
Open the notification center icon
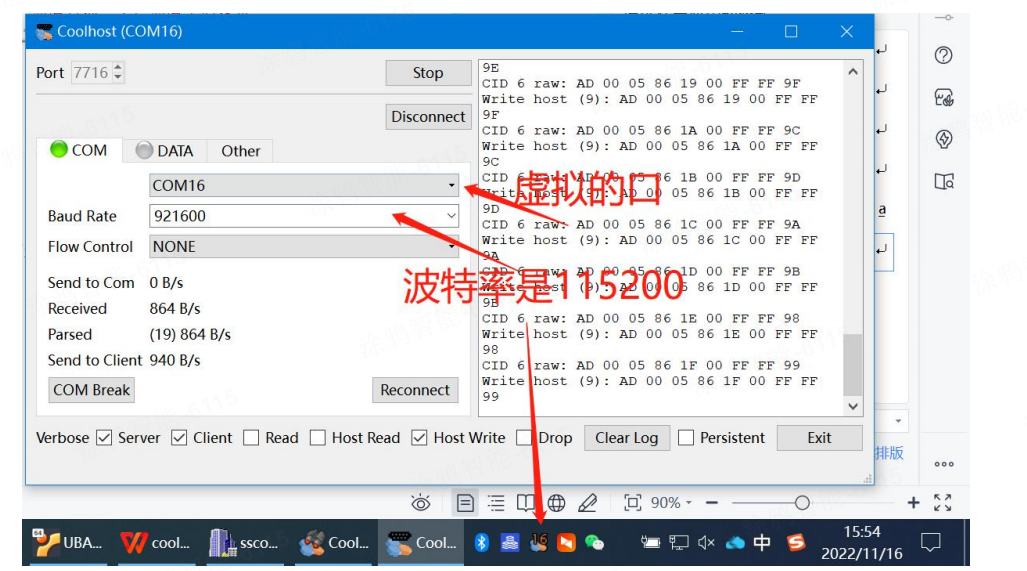(930, 542)
